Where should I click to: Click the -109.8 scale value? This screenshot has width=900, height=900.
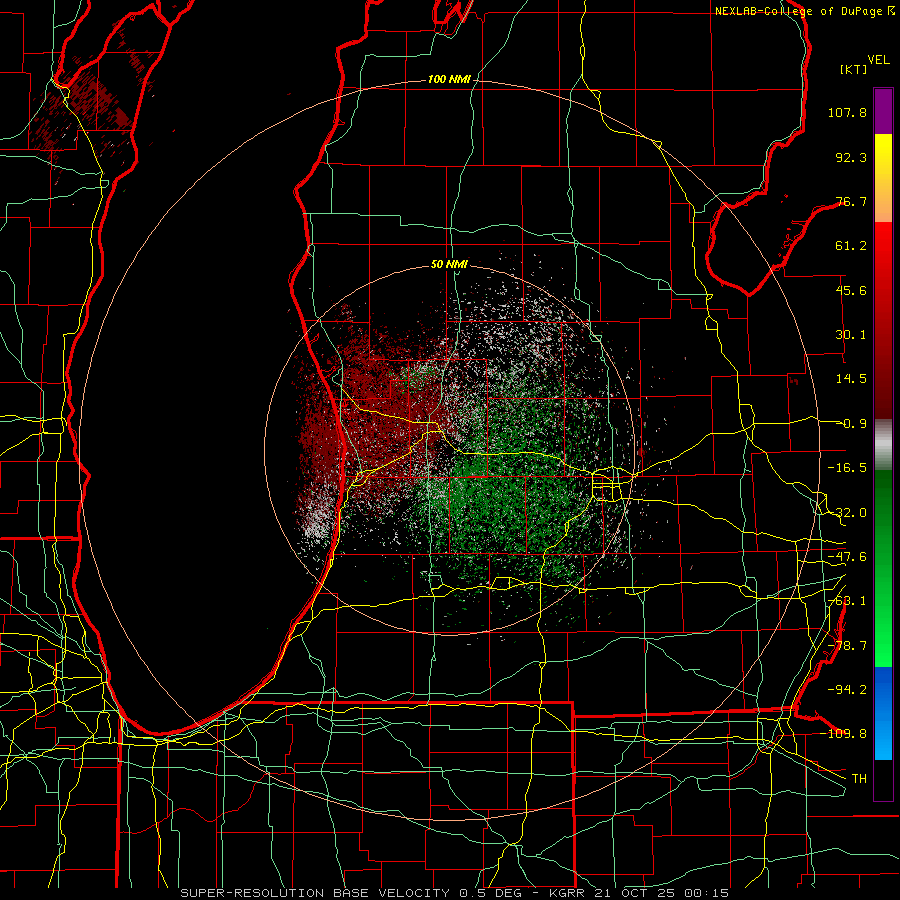coord(844,734)
